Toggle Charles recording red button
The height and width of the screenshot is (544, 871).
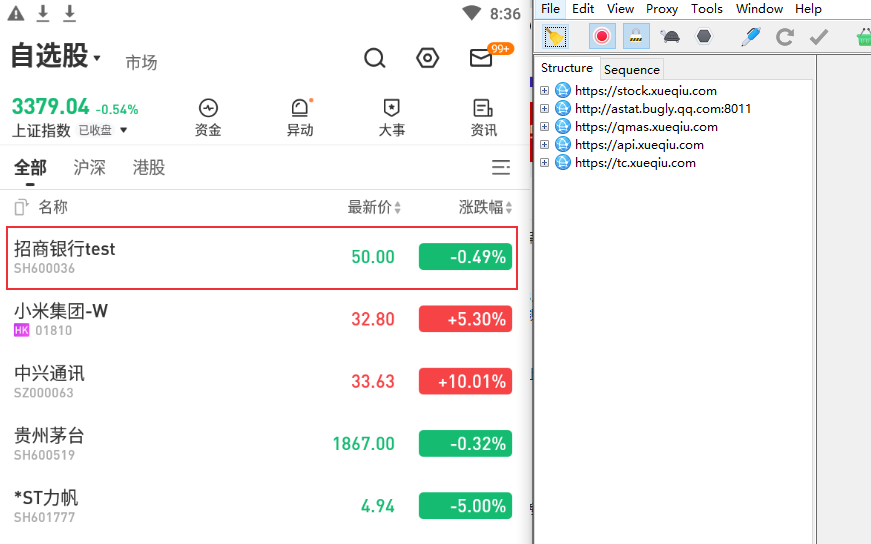click(x=602, y=37)
